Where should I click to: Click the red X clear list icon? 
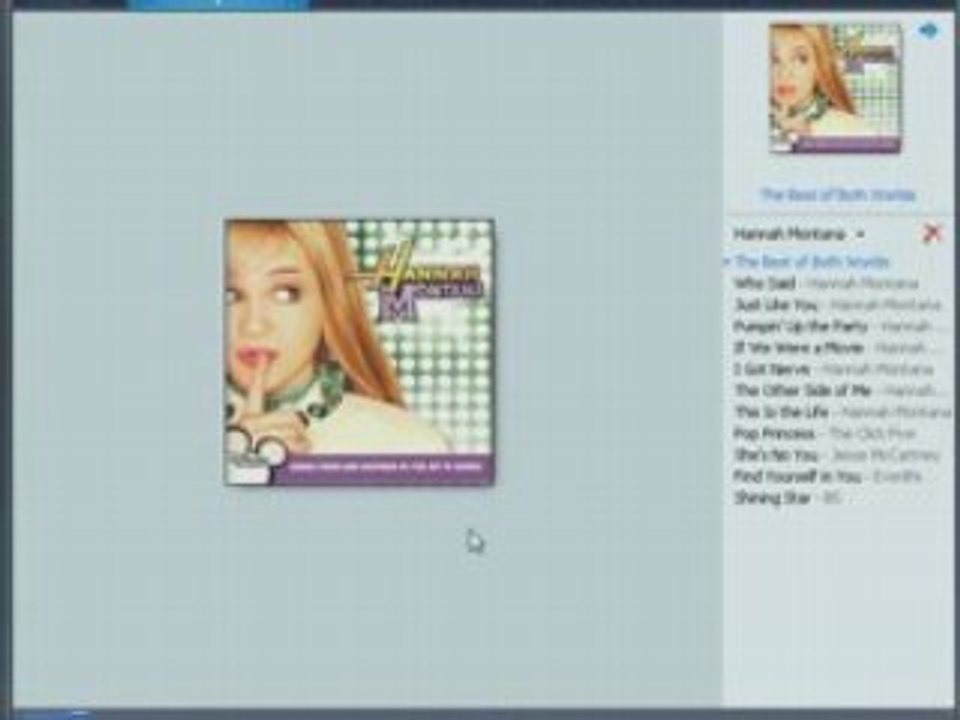[931, 233]
